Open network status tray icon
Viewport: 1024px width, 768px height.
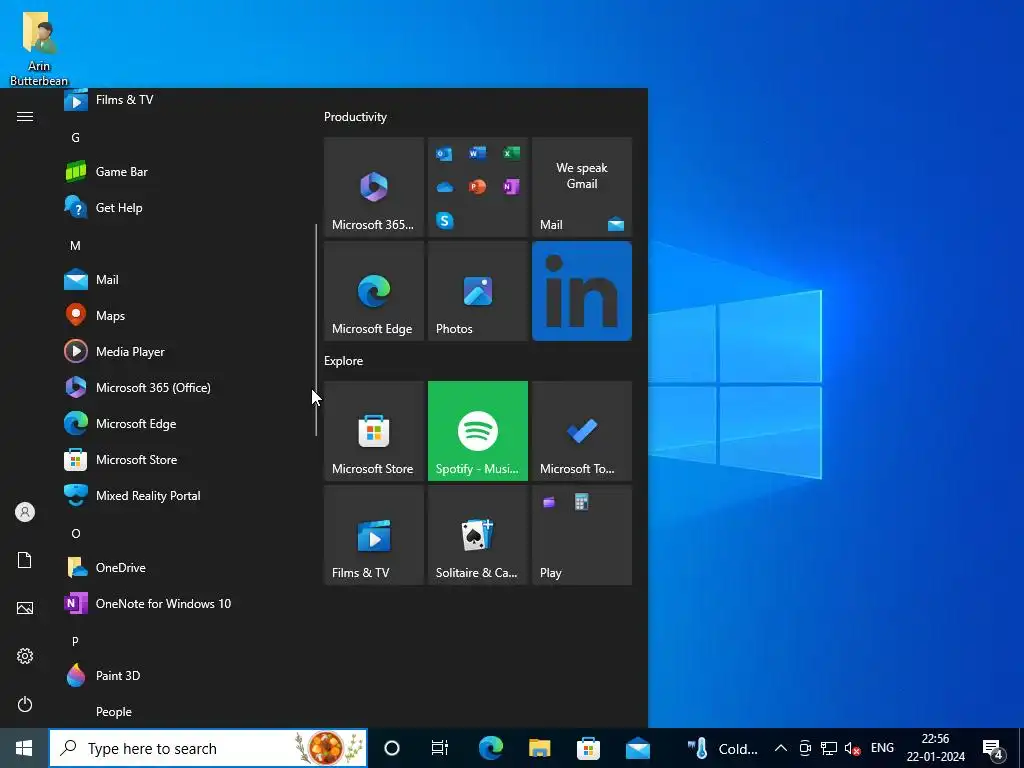click(x=829, y=748)
